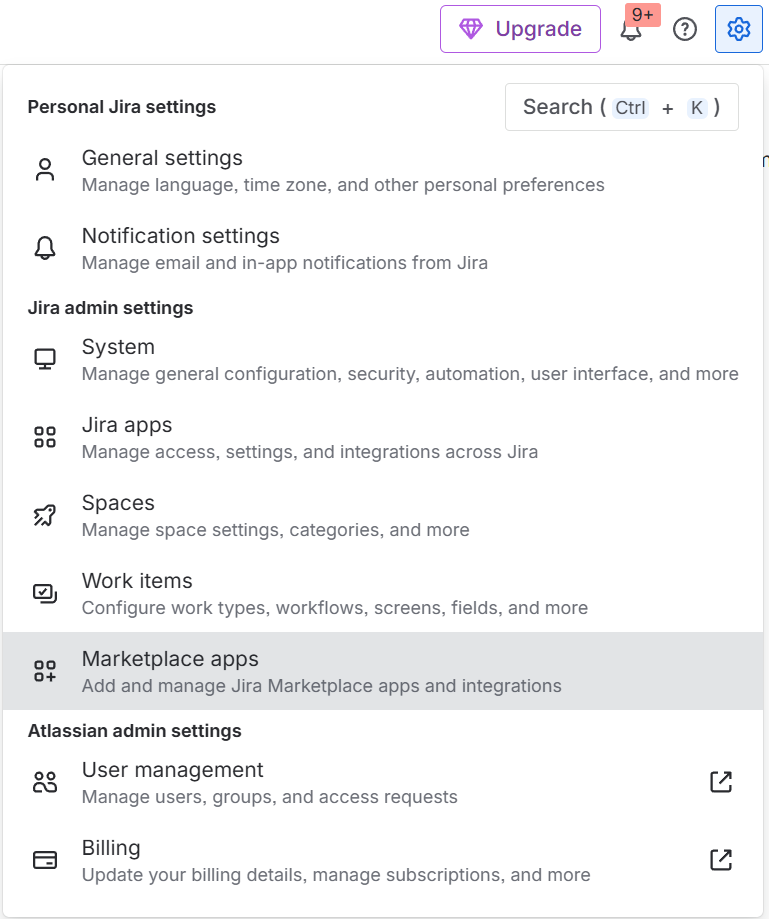Open Billing settings
This screenshot has height=919, width=769.
[383, 860]
